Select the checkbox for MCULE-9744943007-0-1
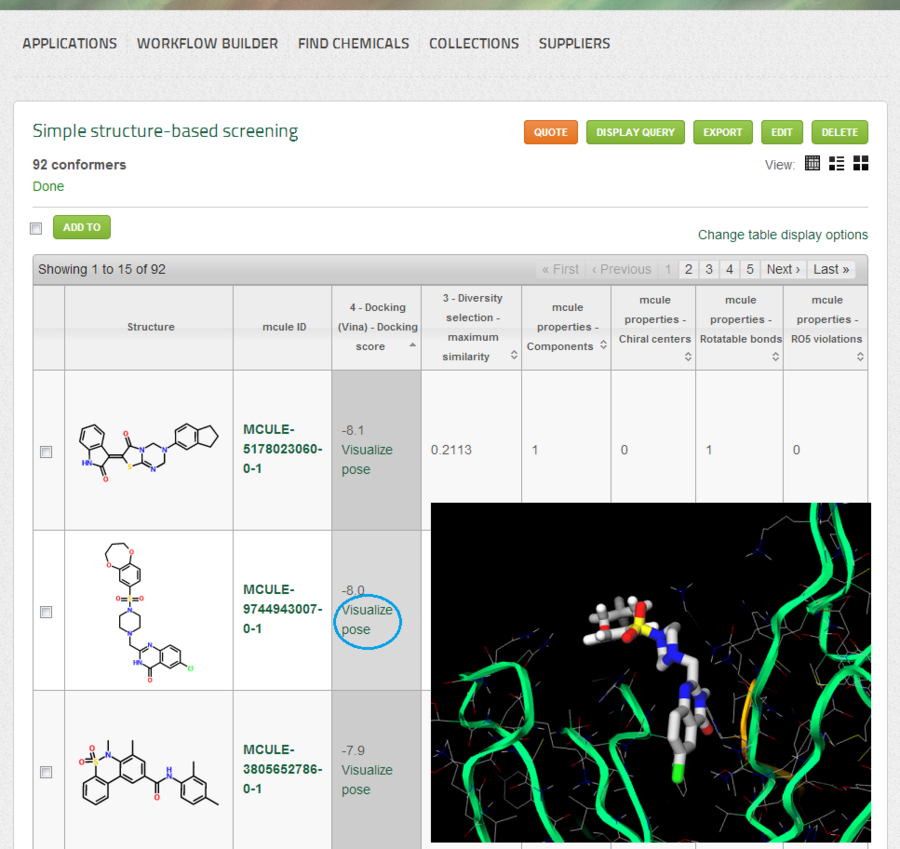The width and height of the screenshot is (900, 849). tap(46, 612)
